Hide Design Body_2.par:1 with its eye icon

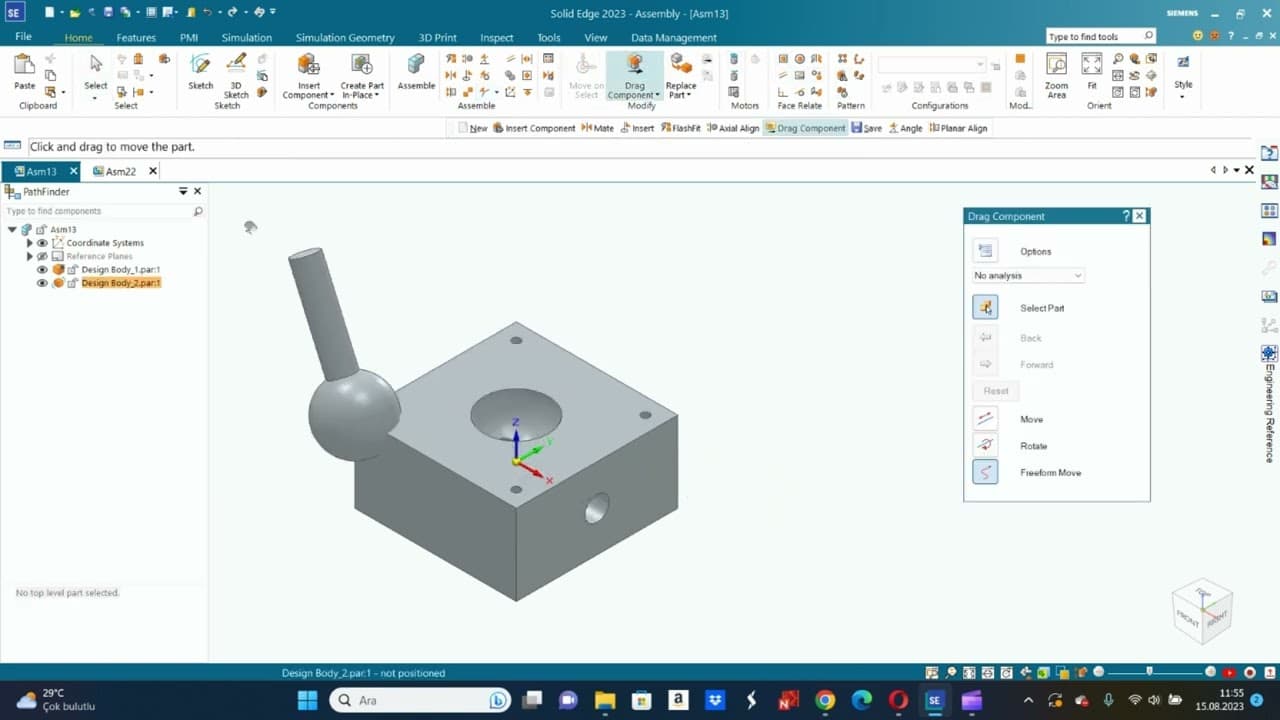tap(42, 283)
